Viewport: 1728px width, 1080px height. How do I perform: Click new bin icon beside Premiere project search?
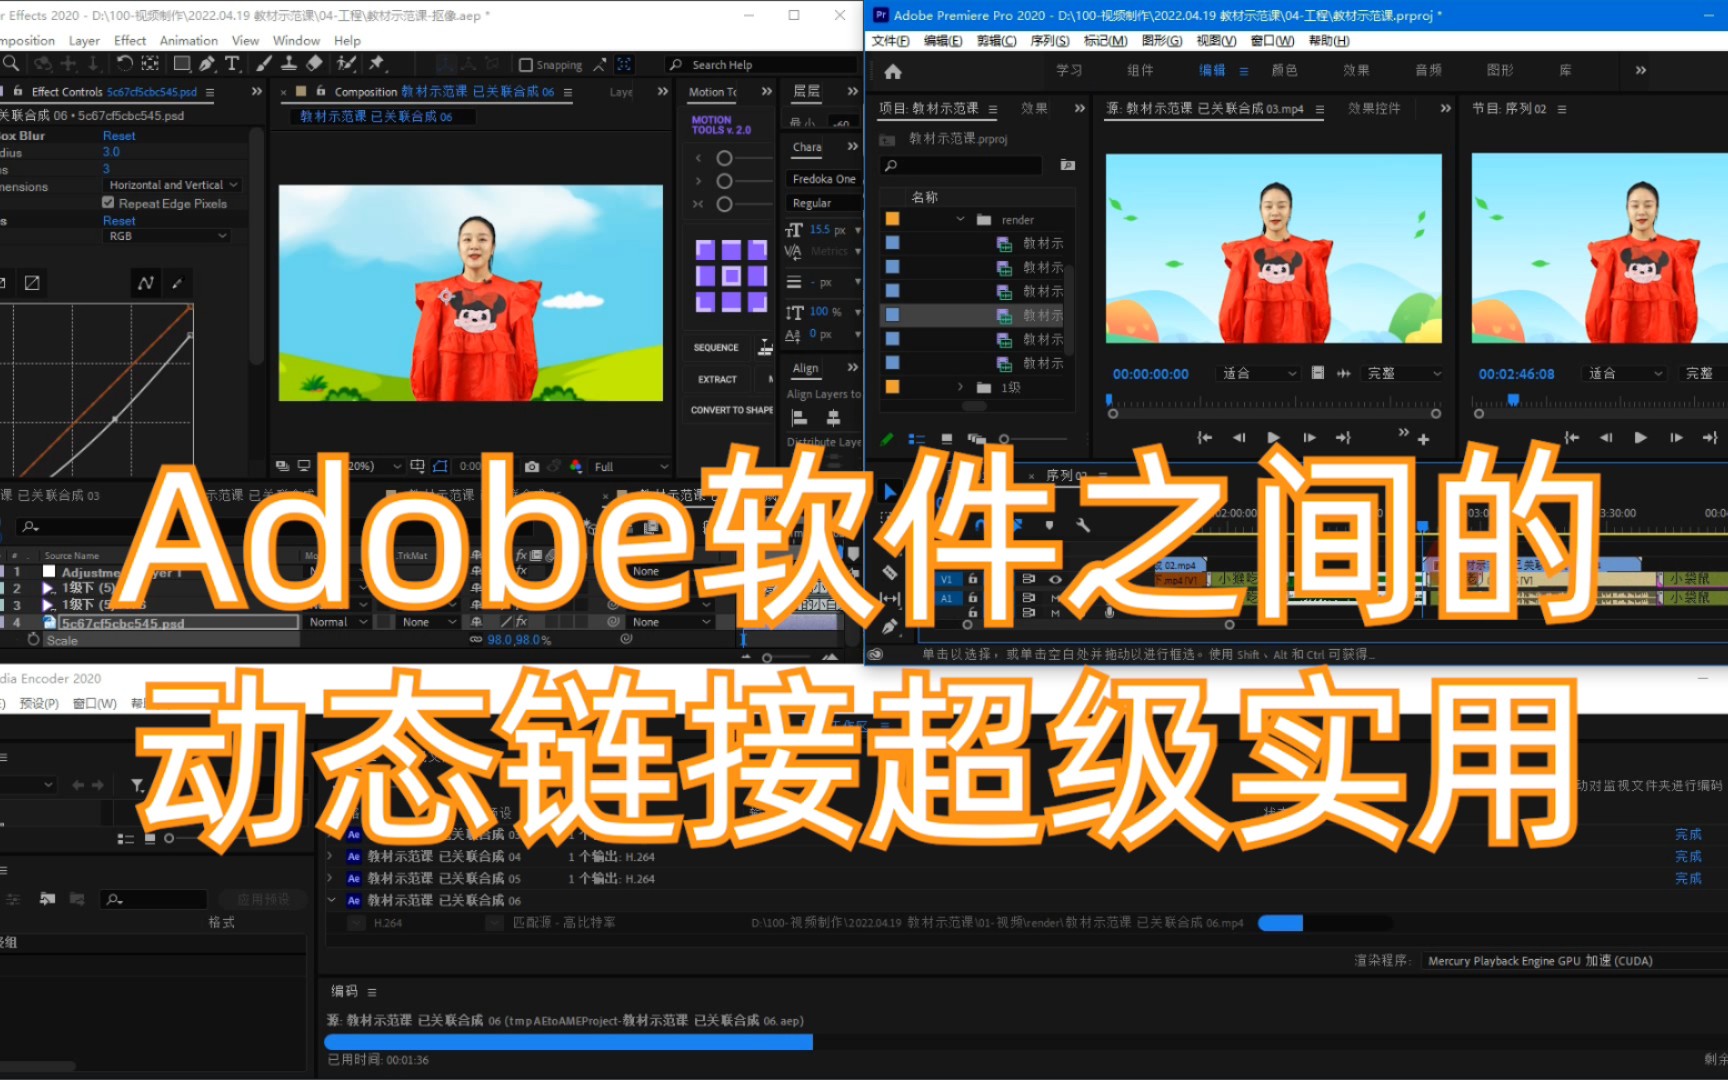tap(1068, 165)
